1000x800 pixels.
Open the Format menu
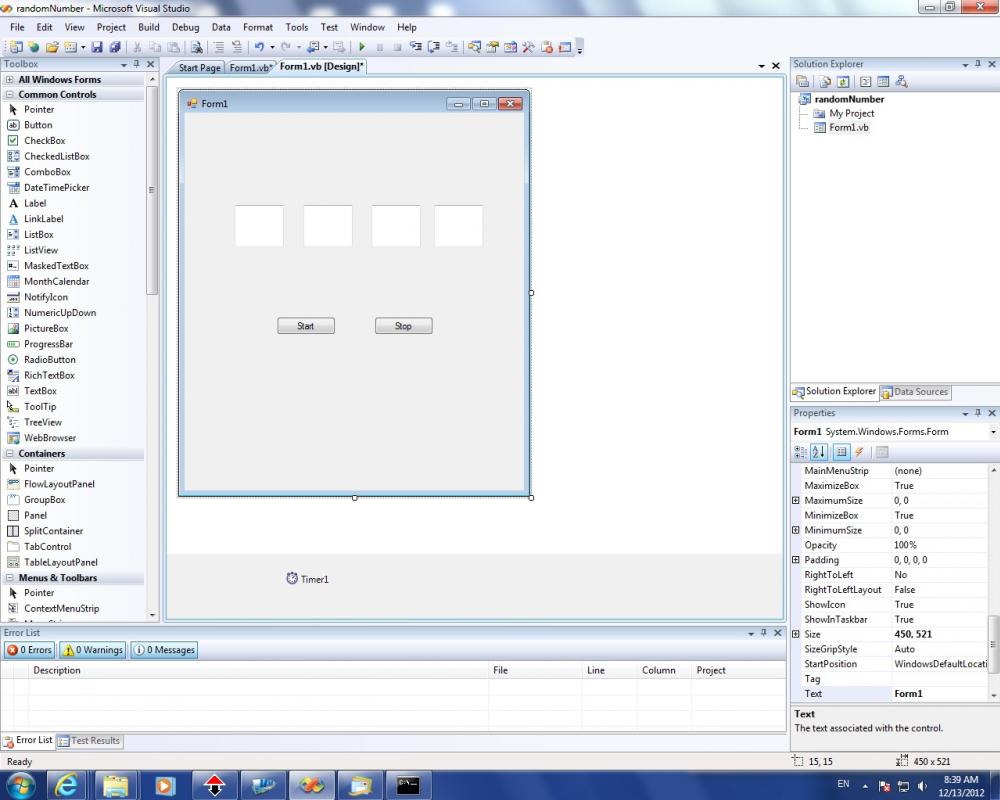(x=258, y=27)
